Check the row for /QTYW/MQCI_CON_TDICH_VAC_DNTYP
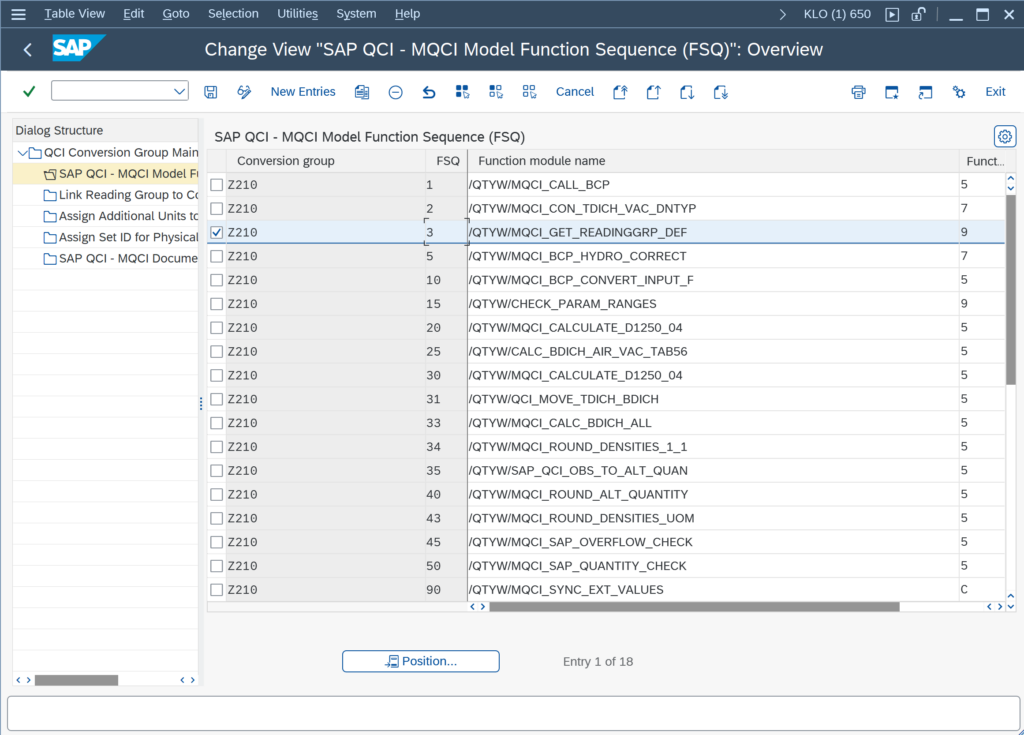The width and height of the screenshot is (1024, 735). tap(217, 208)
